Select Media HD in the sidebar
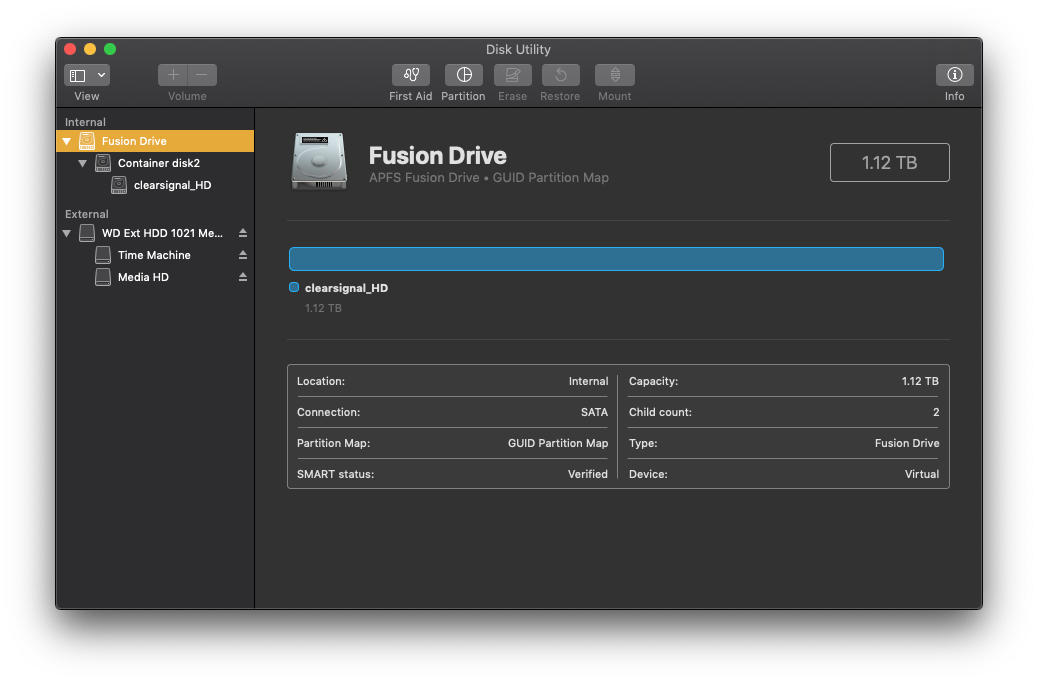 (x=143, y=277)
